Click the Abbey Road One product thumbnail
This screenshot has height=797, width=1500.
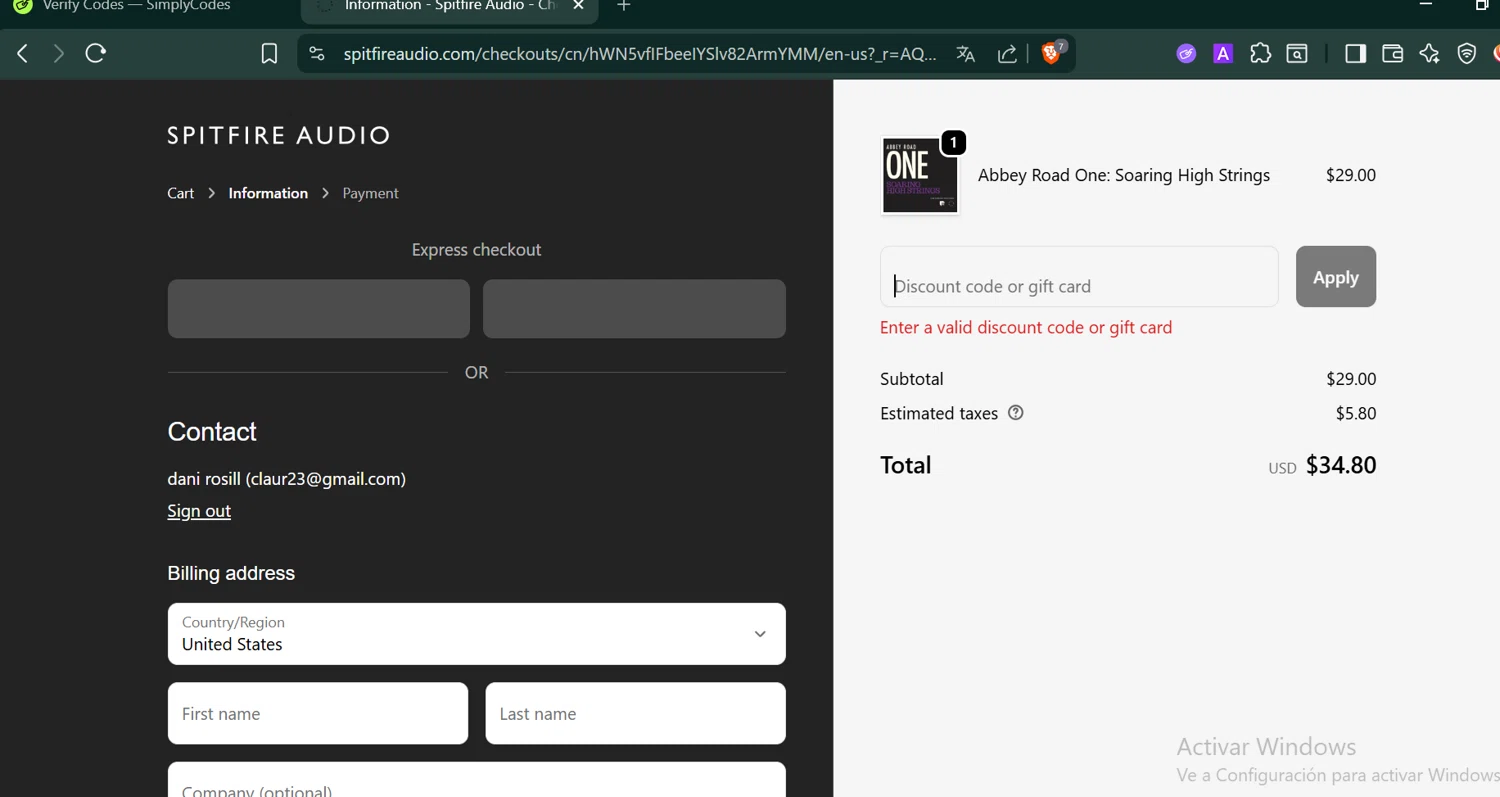pyautogui.click(x=920, y=176)
